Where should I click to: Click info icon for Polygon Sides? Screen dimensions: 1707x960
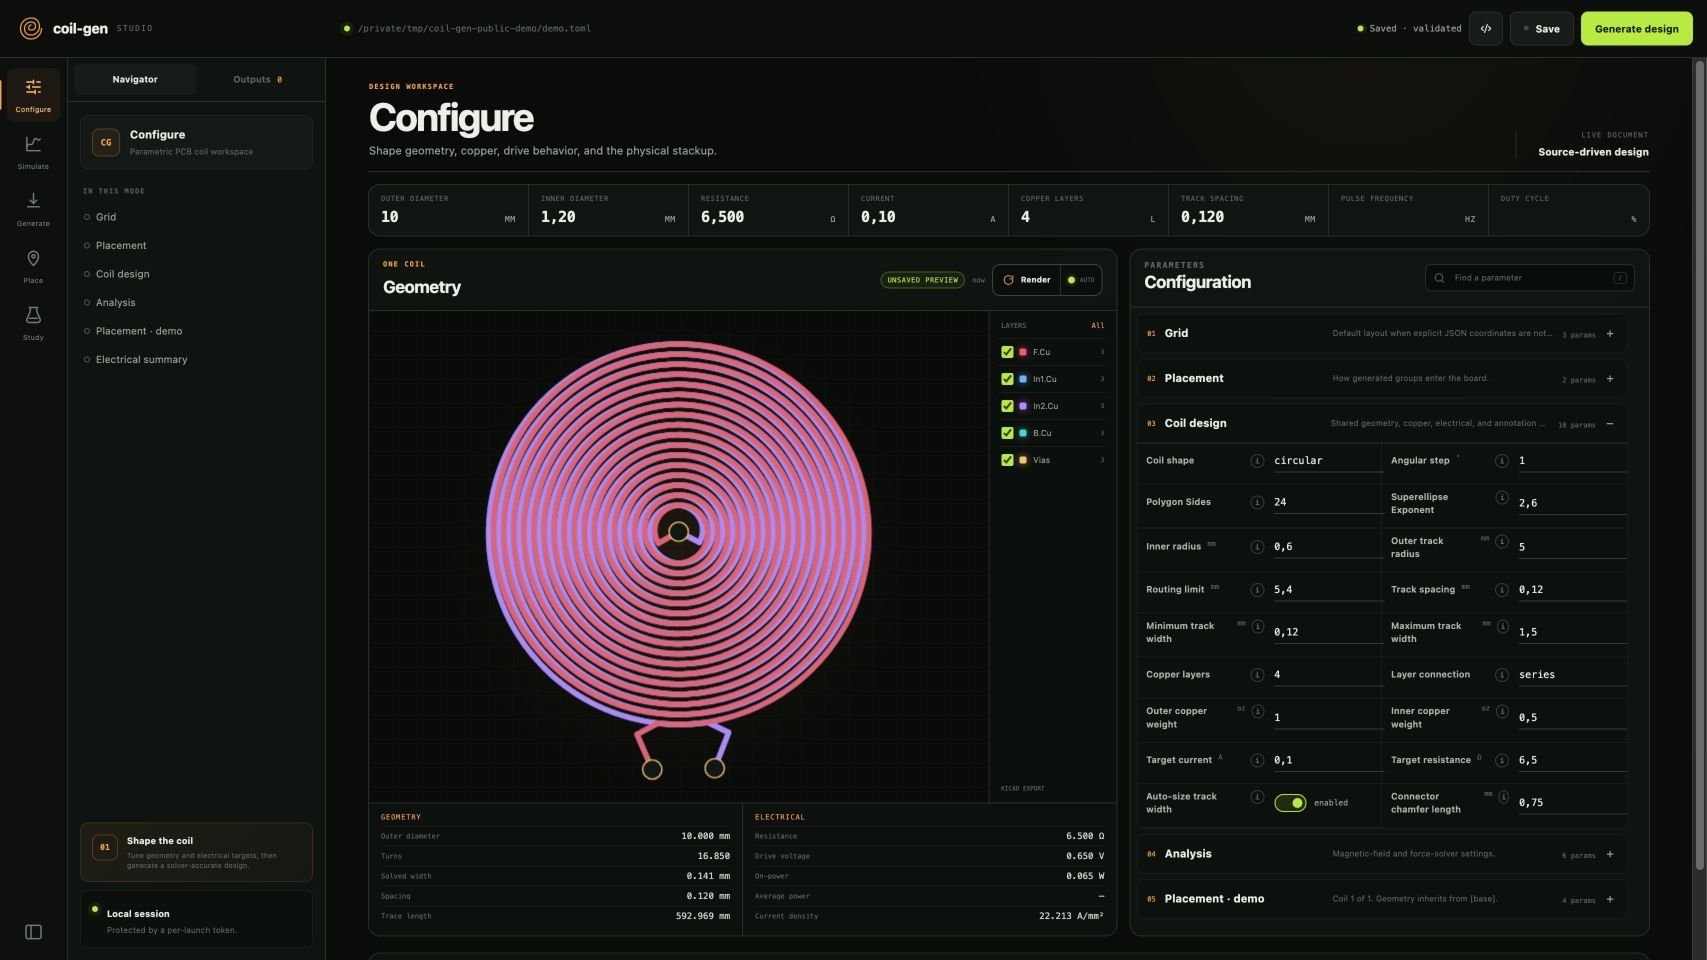coord(1257,502)
